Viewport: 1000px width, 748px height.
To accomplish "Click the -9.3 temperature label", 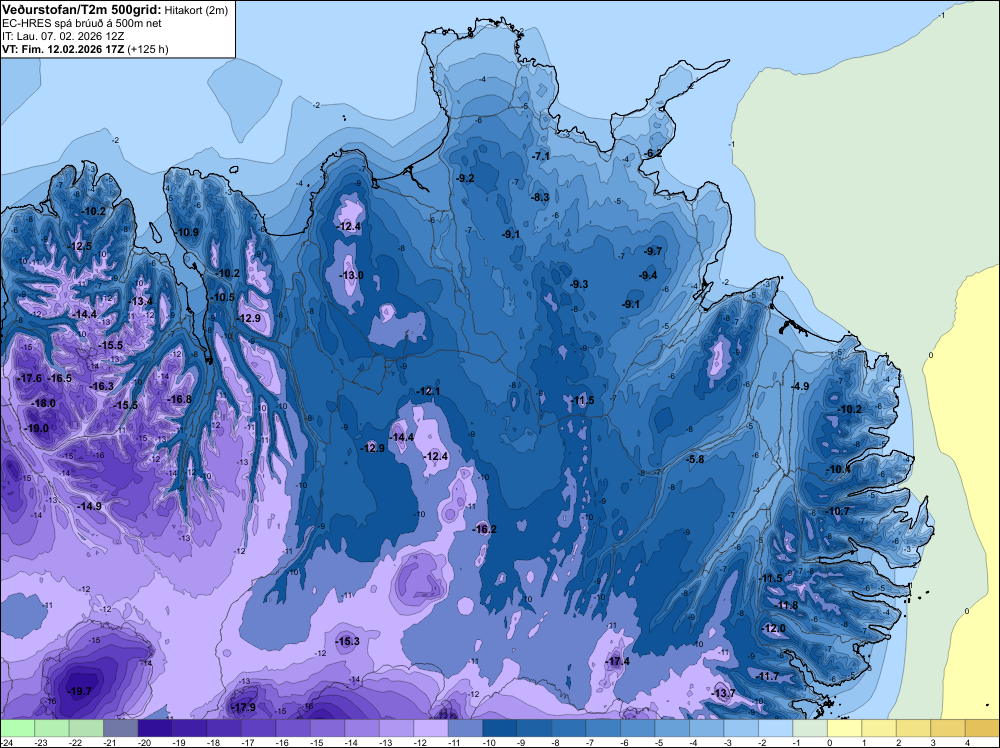I will click(579, 284).
